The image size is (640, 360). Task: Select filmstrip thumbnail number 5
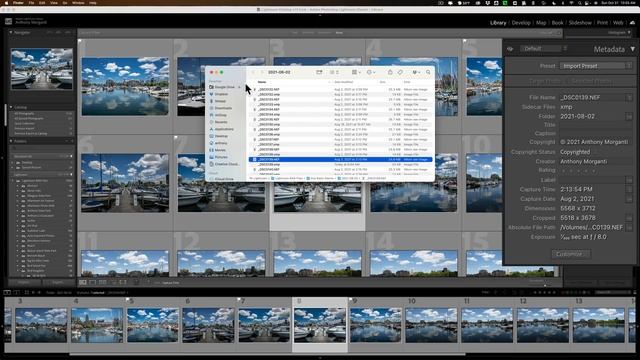(153, 325)
